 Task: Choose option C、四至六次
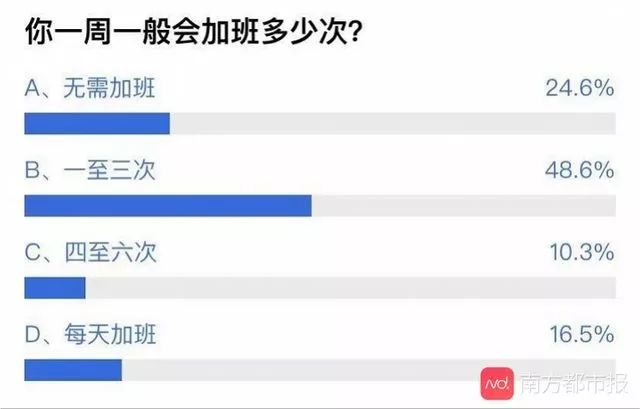(90, 253)
